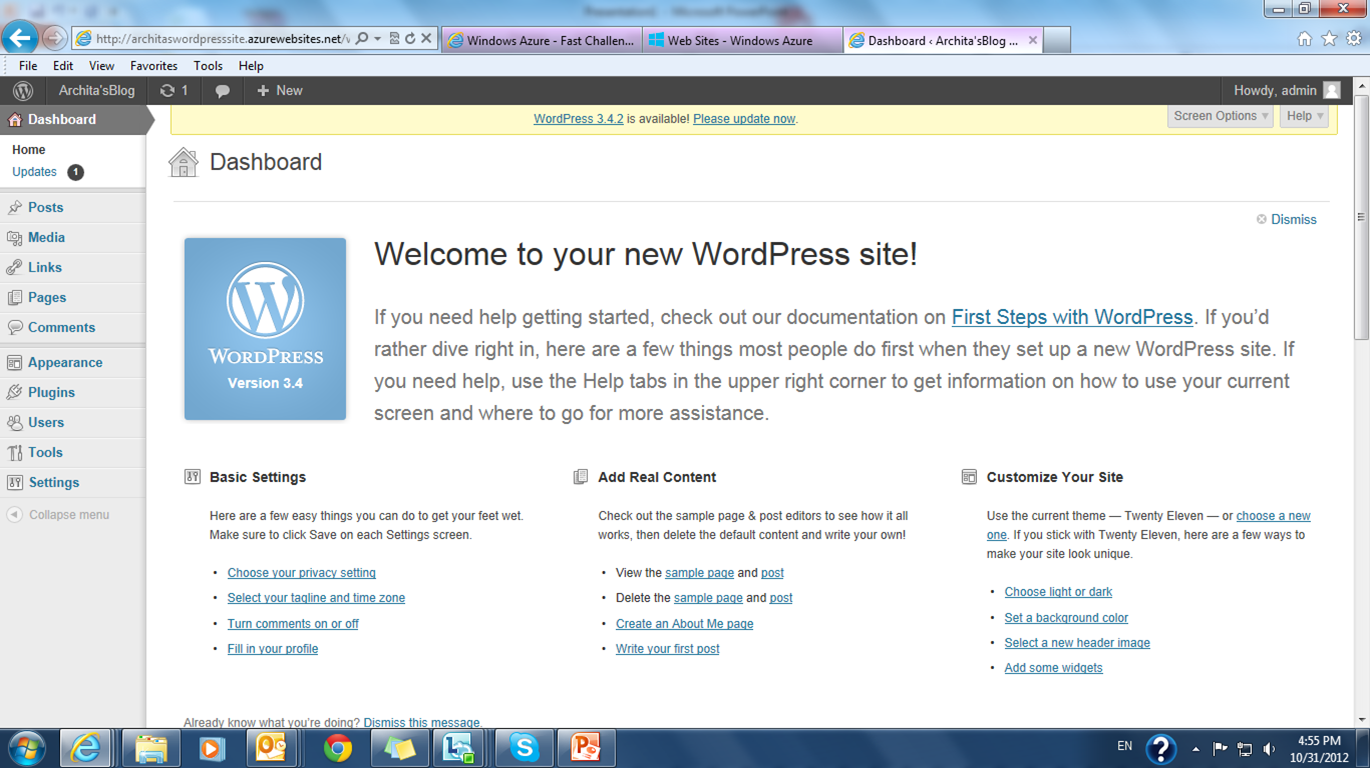Click the URL address bar field
Screen dimensions: 1370x768
click(x=220, y=39)
